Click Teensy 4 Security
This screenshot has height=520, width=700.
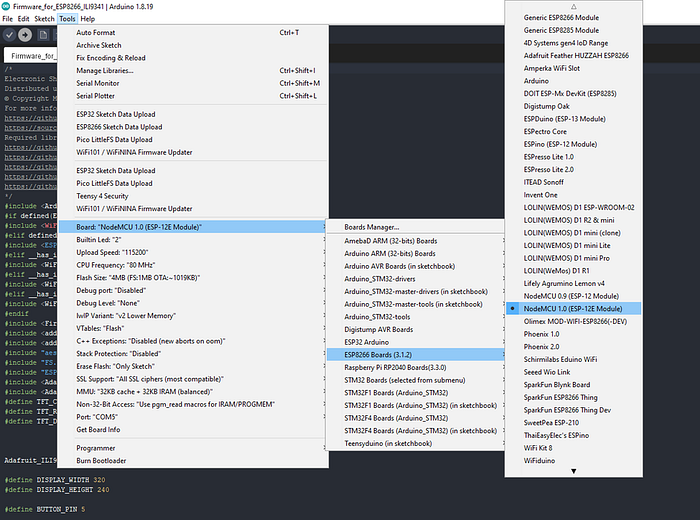[x=193, y=196]
